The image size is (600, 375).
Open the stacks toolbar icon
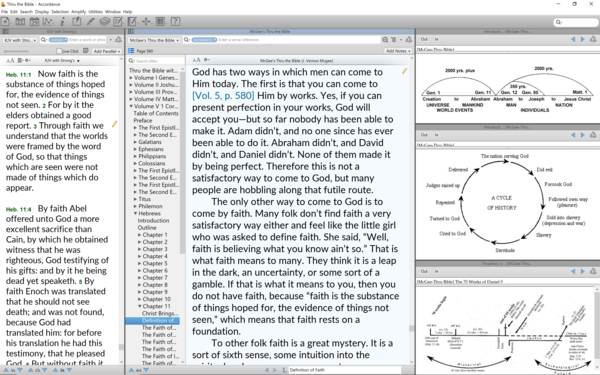click(x=104, y=21)
